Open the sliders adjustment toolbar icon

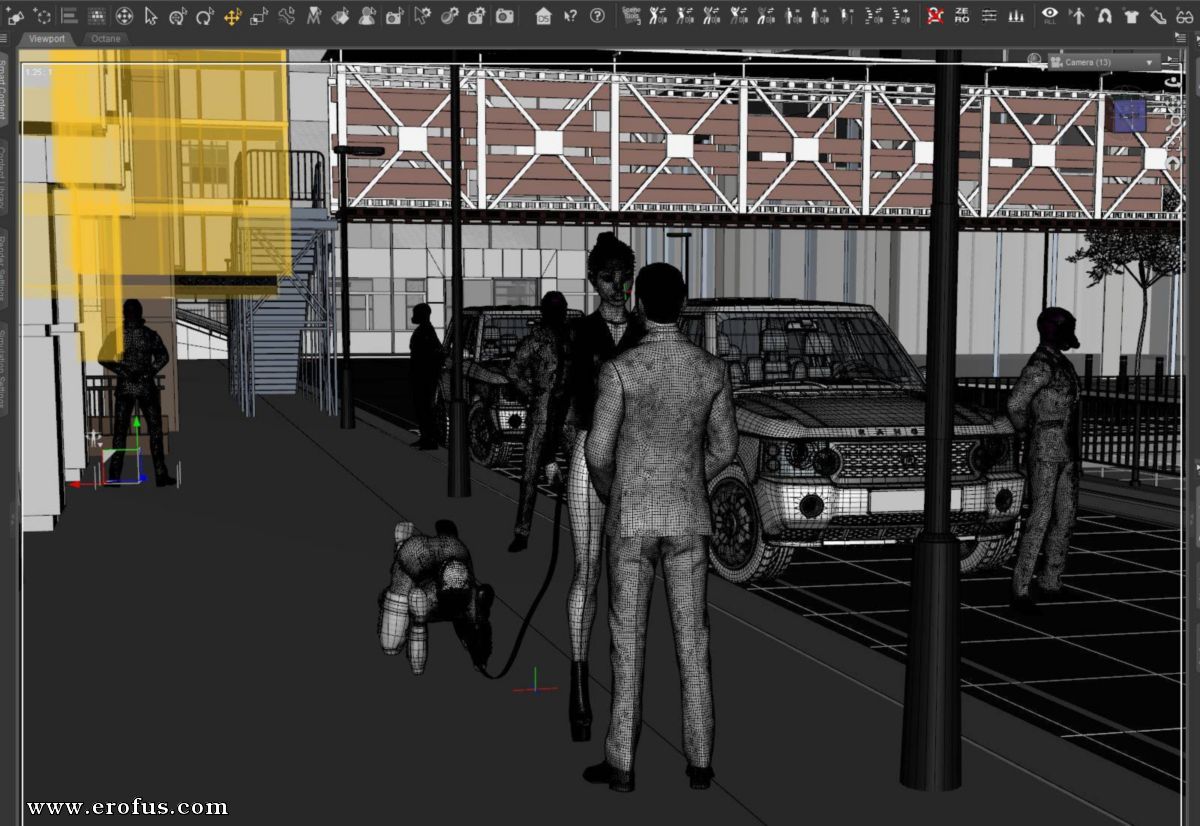(x=989, y=15)
